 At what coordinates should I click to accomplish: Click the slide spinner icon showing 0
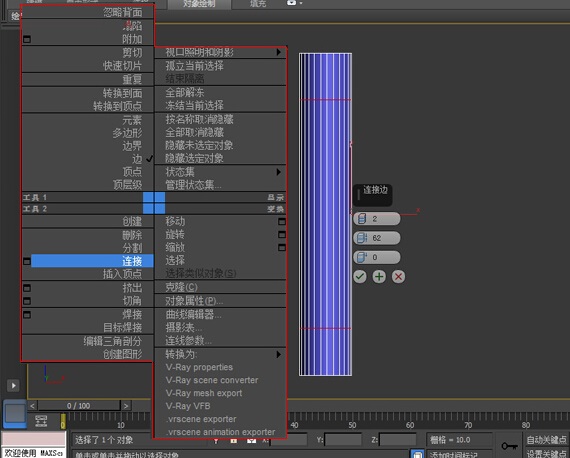pos(362,257)
